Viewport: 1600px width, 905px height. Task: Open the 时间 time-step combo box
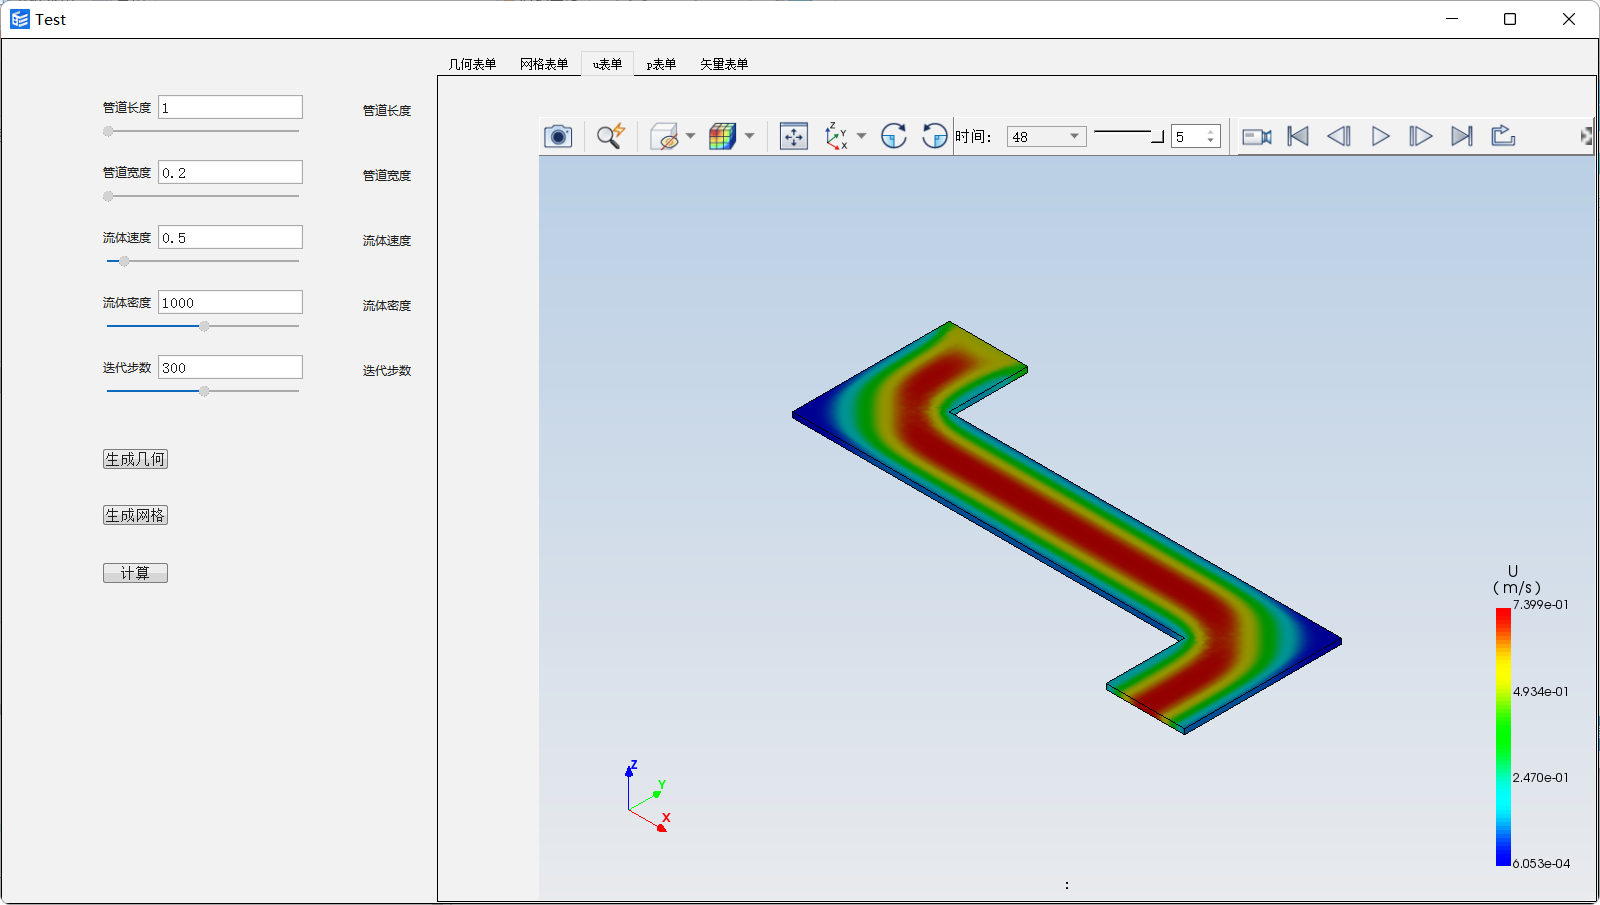coord(1046,137)
